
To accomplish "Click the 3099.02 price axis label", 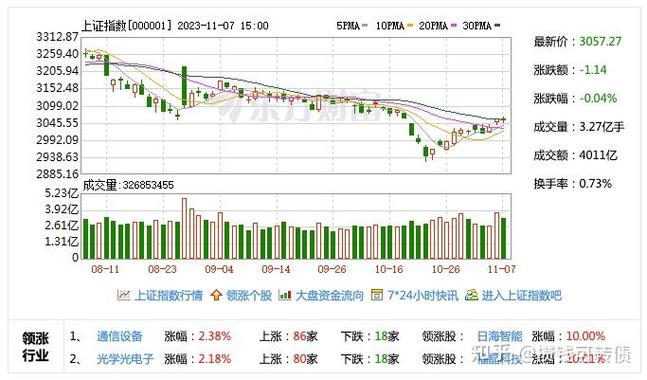I will (x=57, y=106).
